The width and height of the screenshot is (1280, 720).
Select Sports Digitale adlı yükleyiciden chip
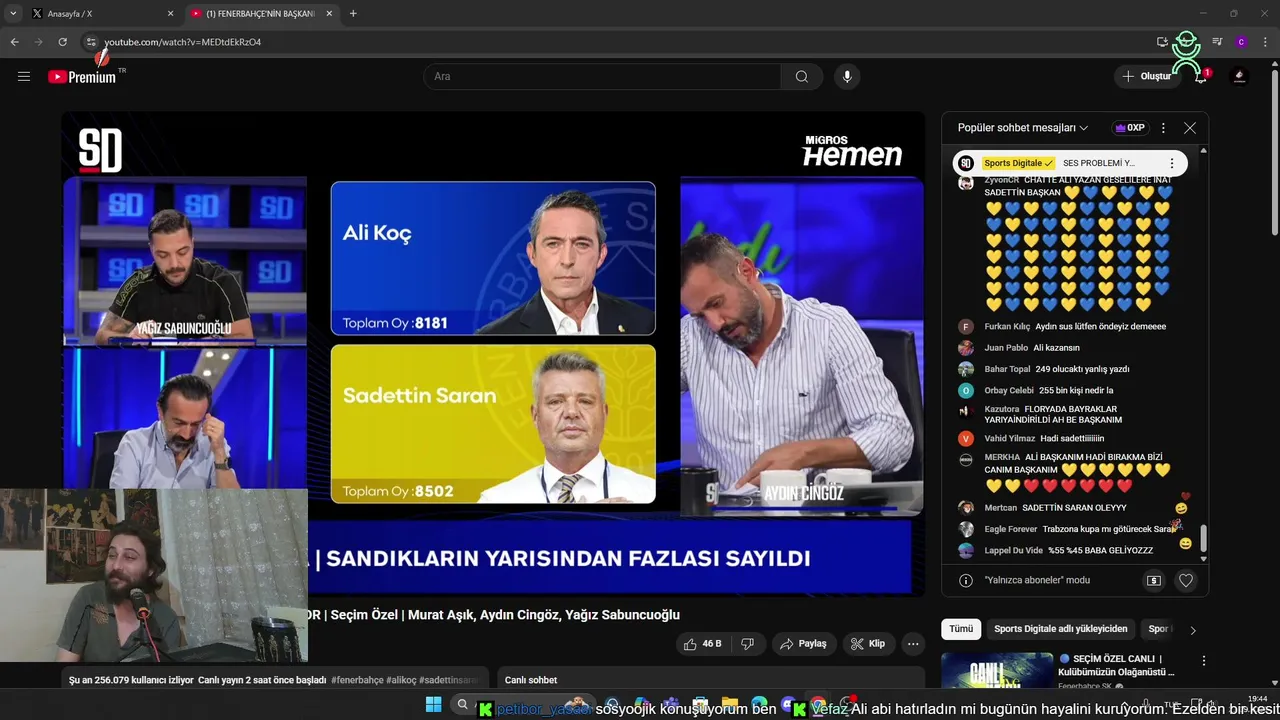1061,629
